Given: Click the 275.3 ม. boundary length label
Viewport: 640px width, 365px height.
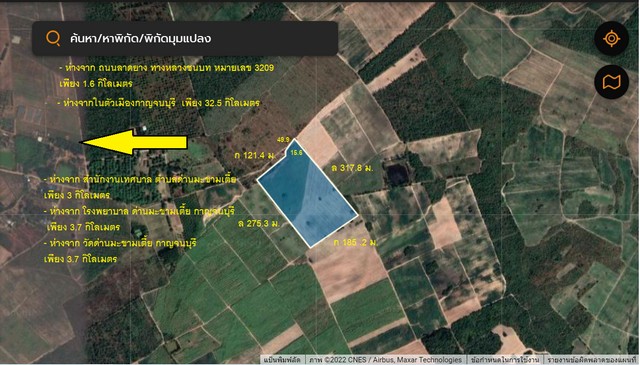Looking at the screenshot, I should (x=259, y=223).
